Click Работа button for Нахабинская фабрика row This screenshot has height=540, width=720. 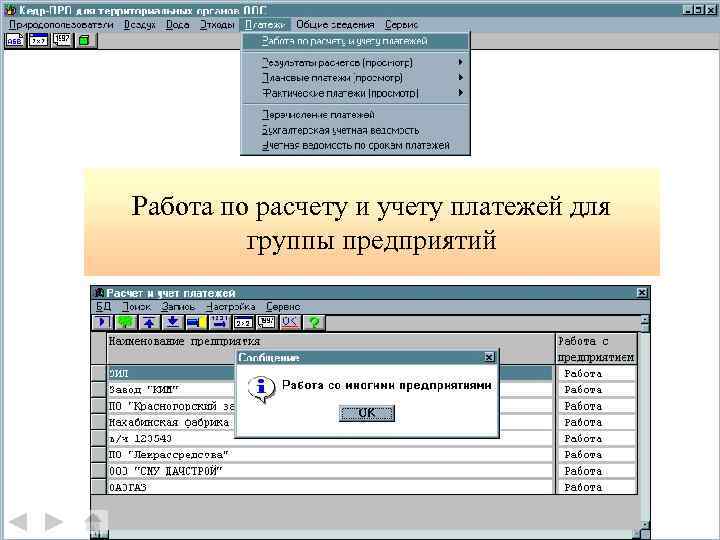pos(596,422)
